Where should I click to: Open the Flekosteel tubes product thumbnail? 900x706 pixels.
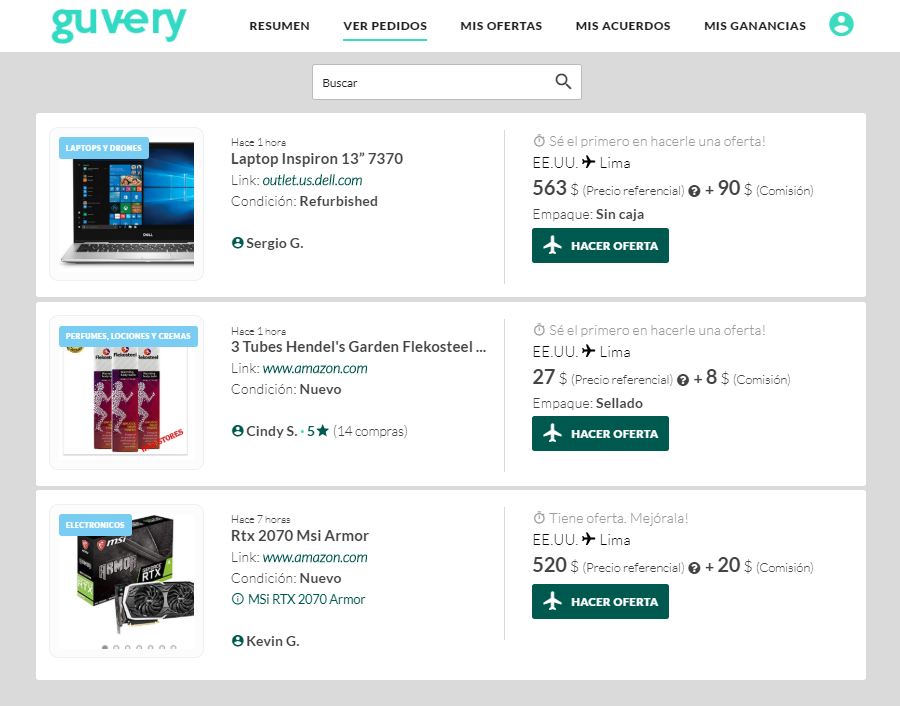[126, 393]
